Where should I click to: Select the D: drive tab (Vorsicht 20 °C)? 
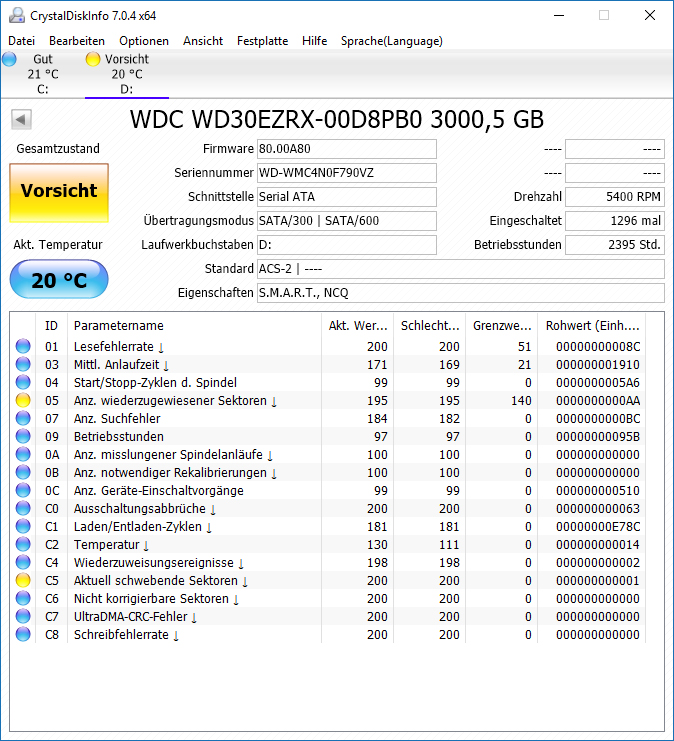click(127, 74)
